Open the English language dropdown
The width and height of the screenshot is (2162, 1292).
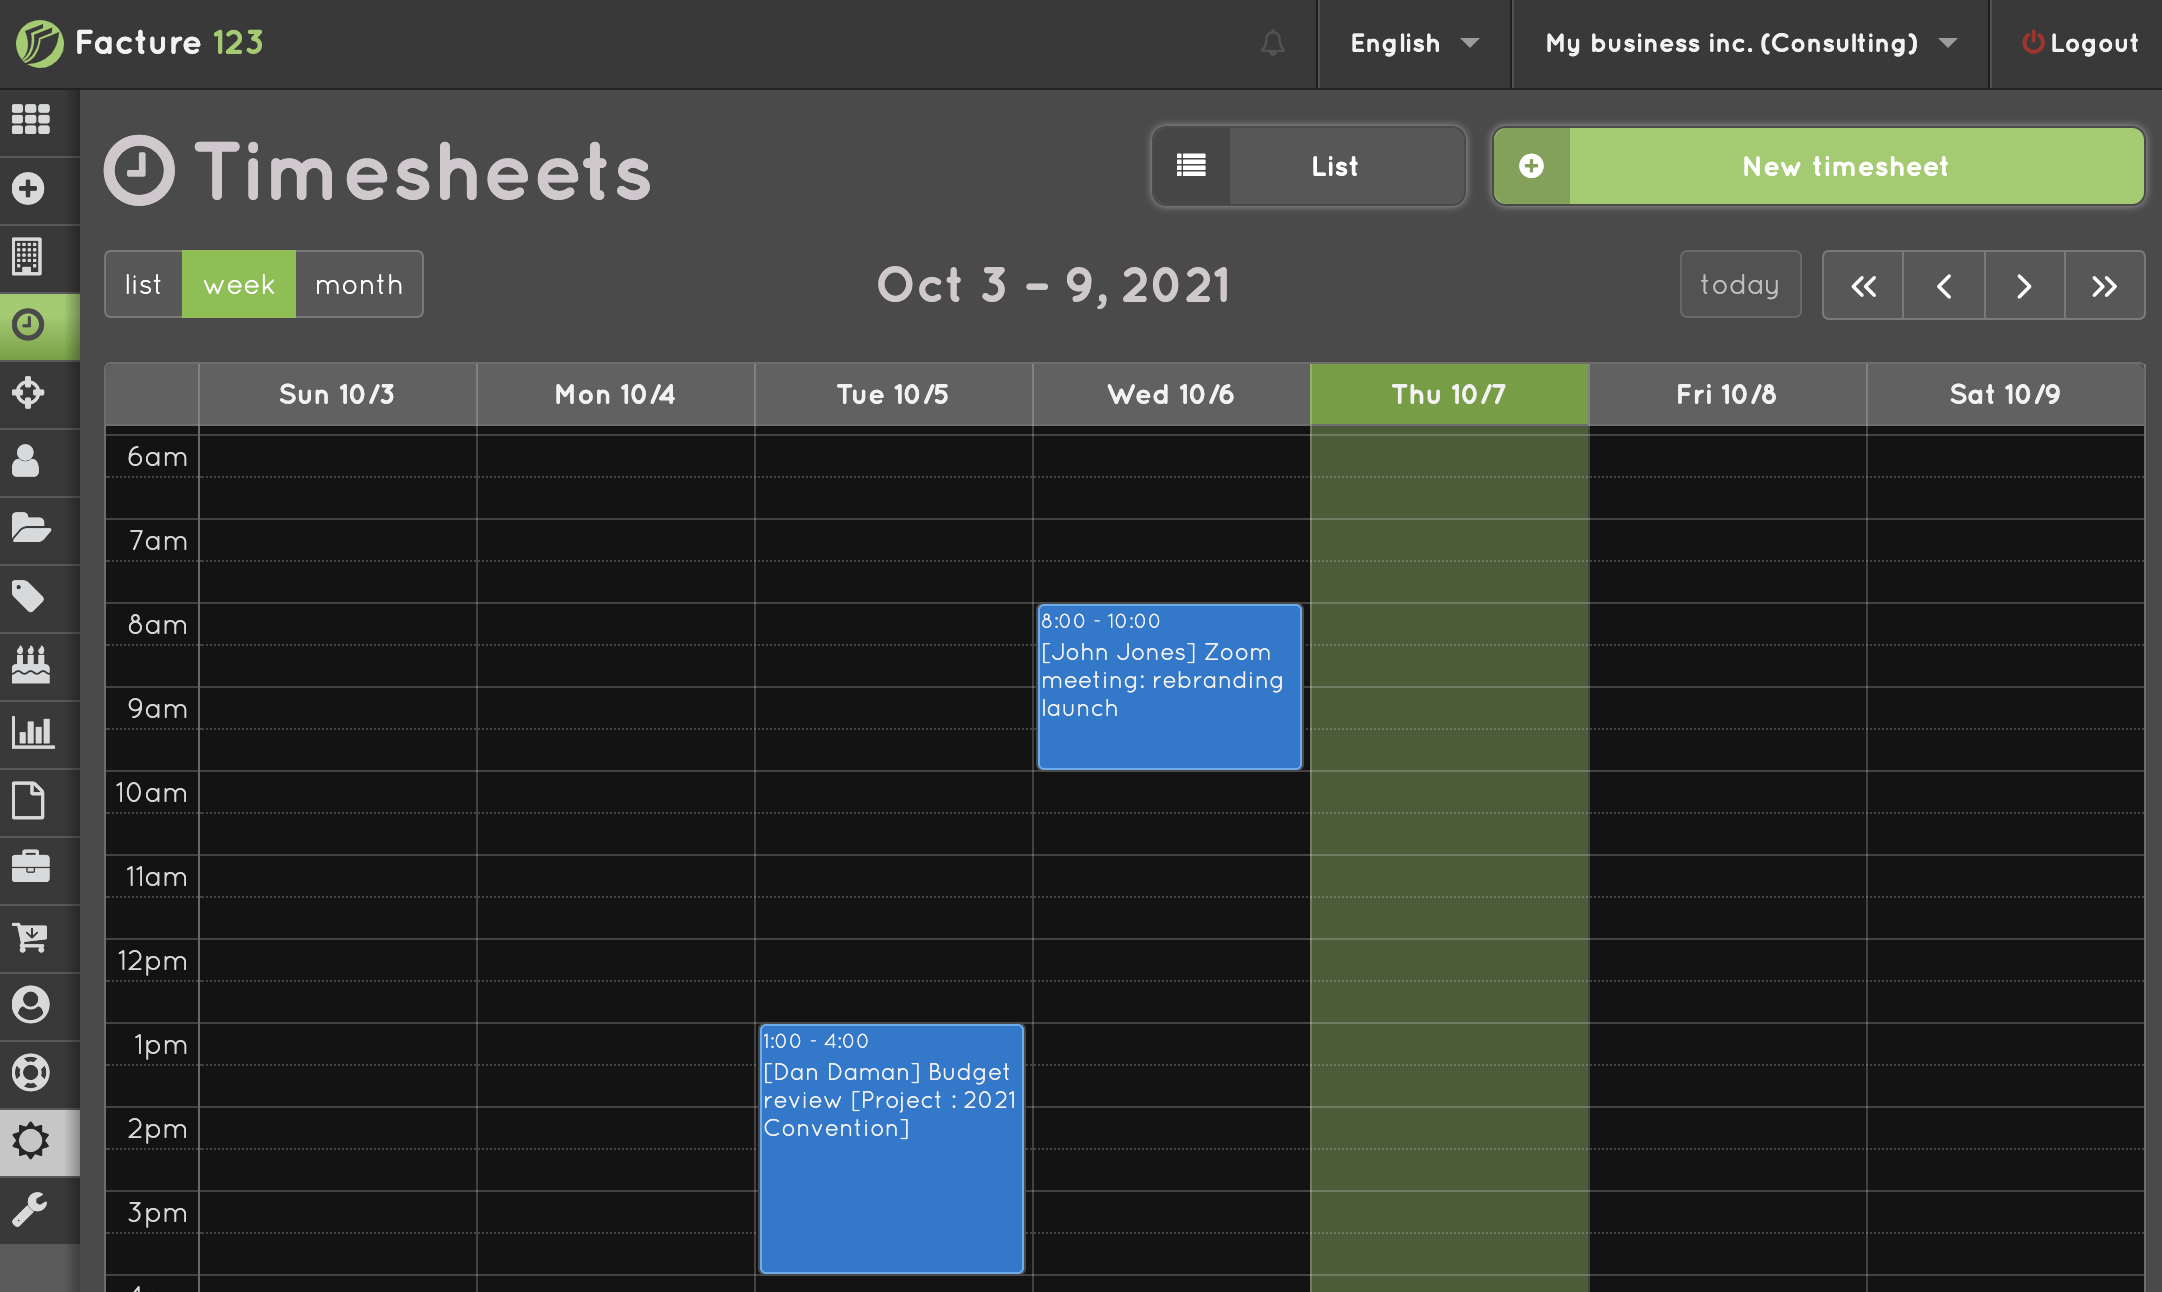pos(1414,43)
